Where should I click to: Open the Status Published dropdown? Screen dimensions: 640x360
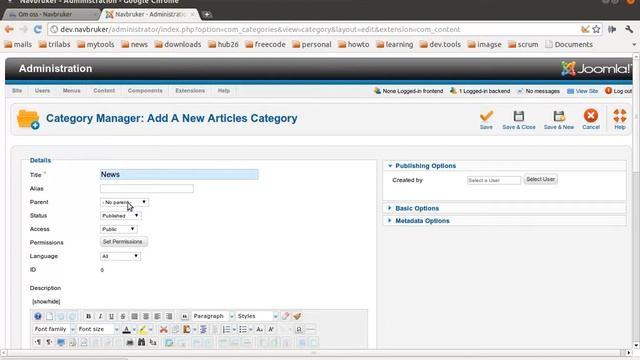pyautogui.click(x=120, y=216)
